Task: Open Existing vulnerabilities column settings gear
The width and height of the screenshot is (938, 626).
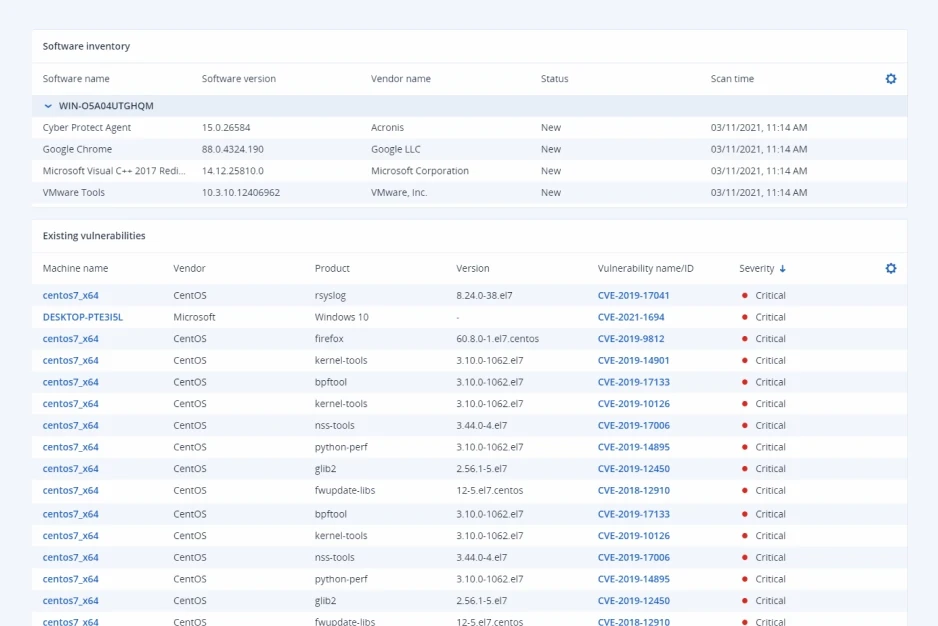Action: 891,268
